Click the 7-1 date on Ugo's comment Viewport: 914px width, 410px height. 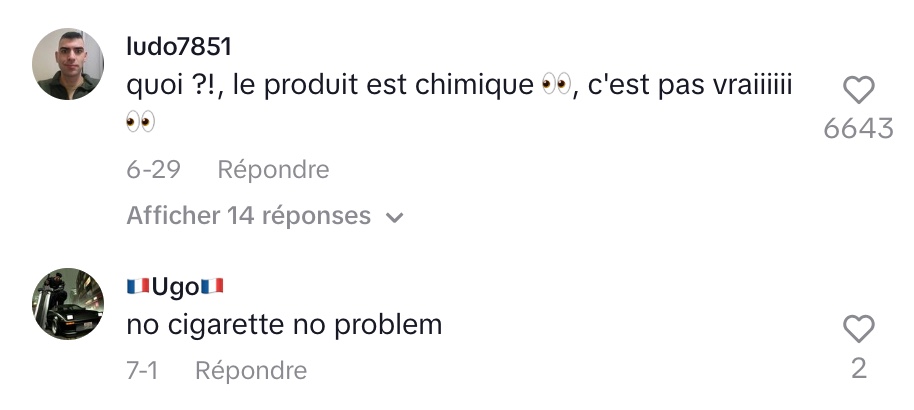pyautogui.click(x=142, y=370)
